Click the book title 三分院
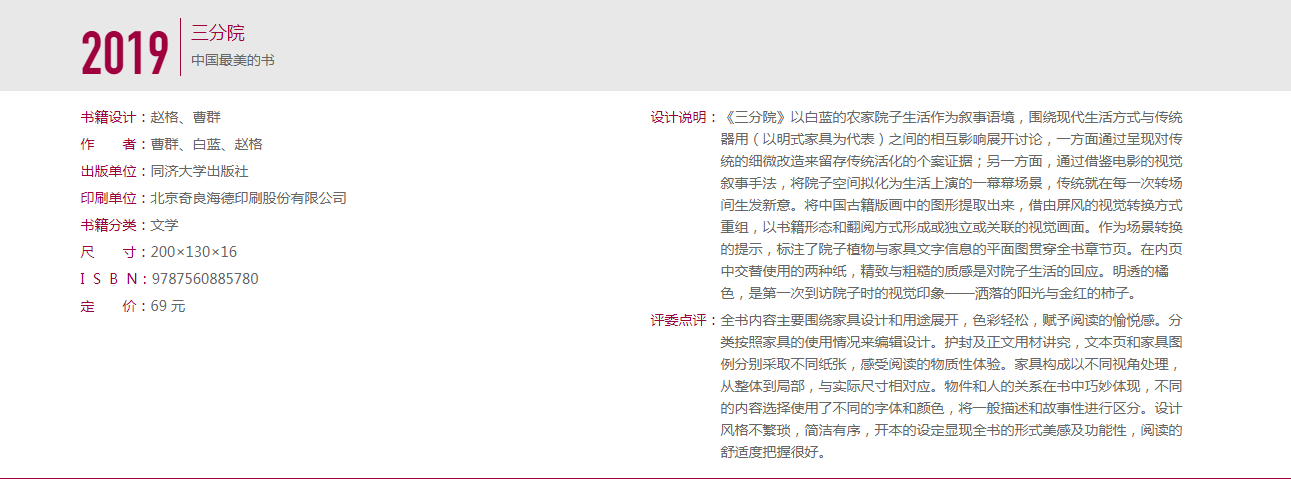 218,33
